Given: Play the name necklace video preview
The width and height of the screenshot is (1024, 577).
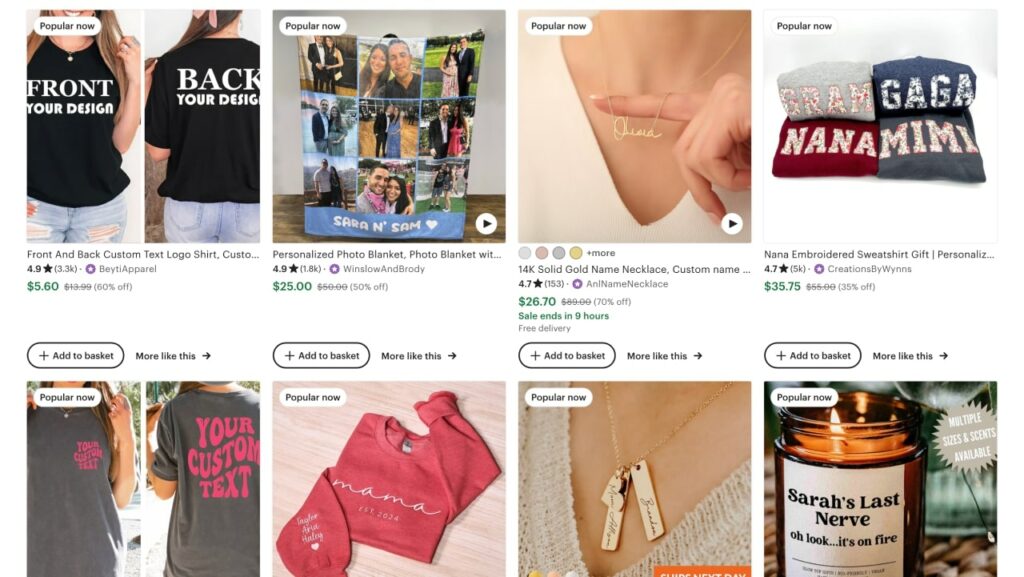Looking at the screenshot, I should (x=733, y=222).
